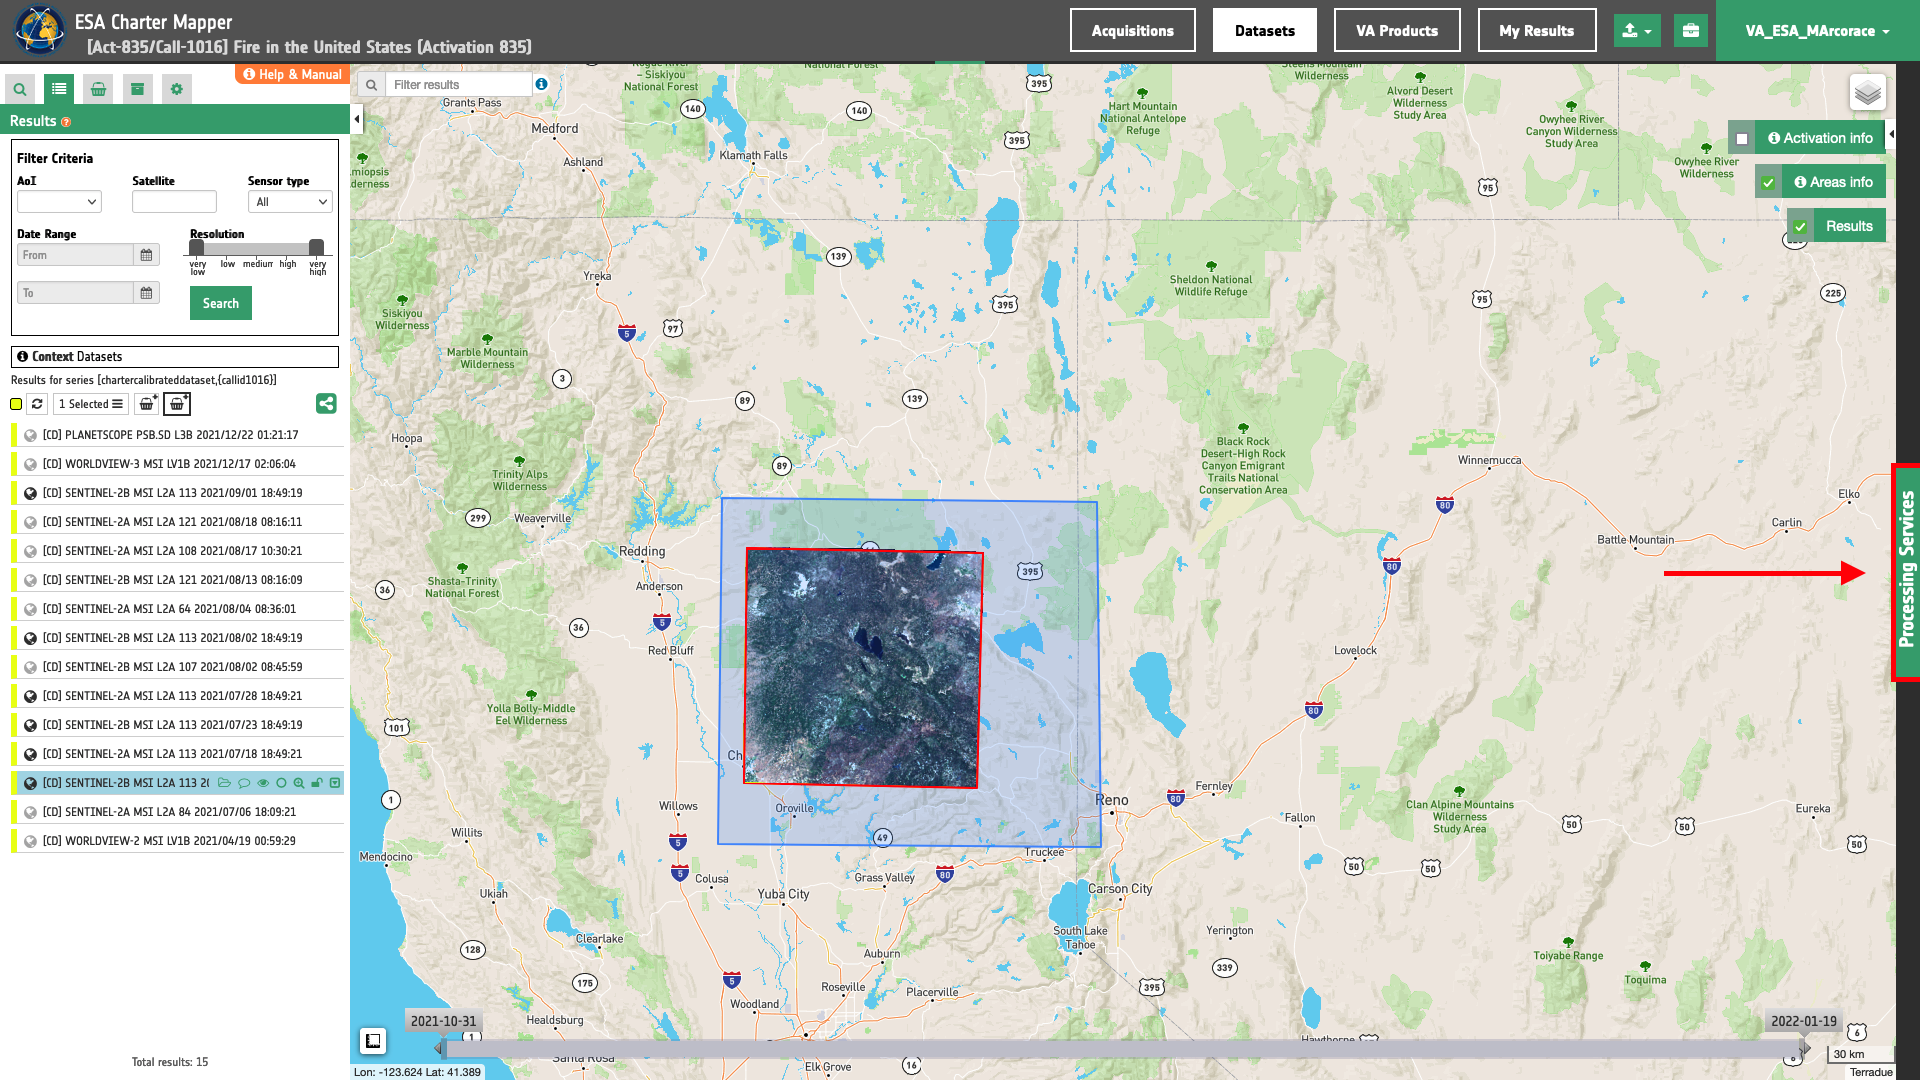The width and height of the screenshot is (1920, 1080).
Task: Click the unlock icon on highlighted row
Action: click(x=317, y=783)
